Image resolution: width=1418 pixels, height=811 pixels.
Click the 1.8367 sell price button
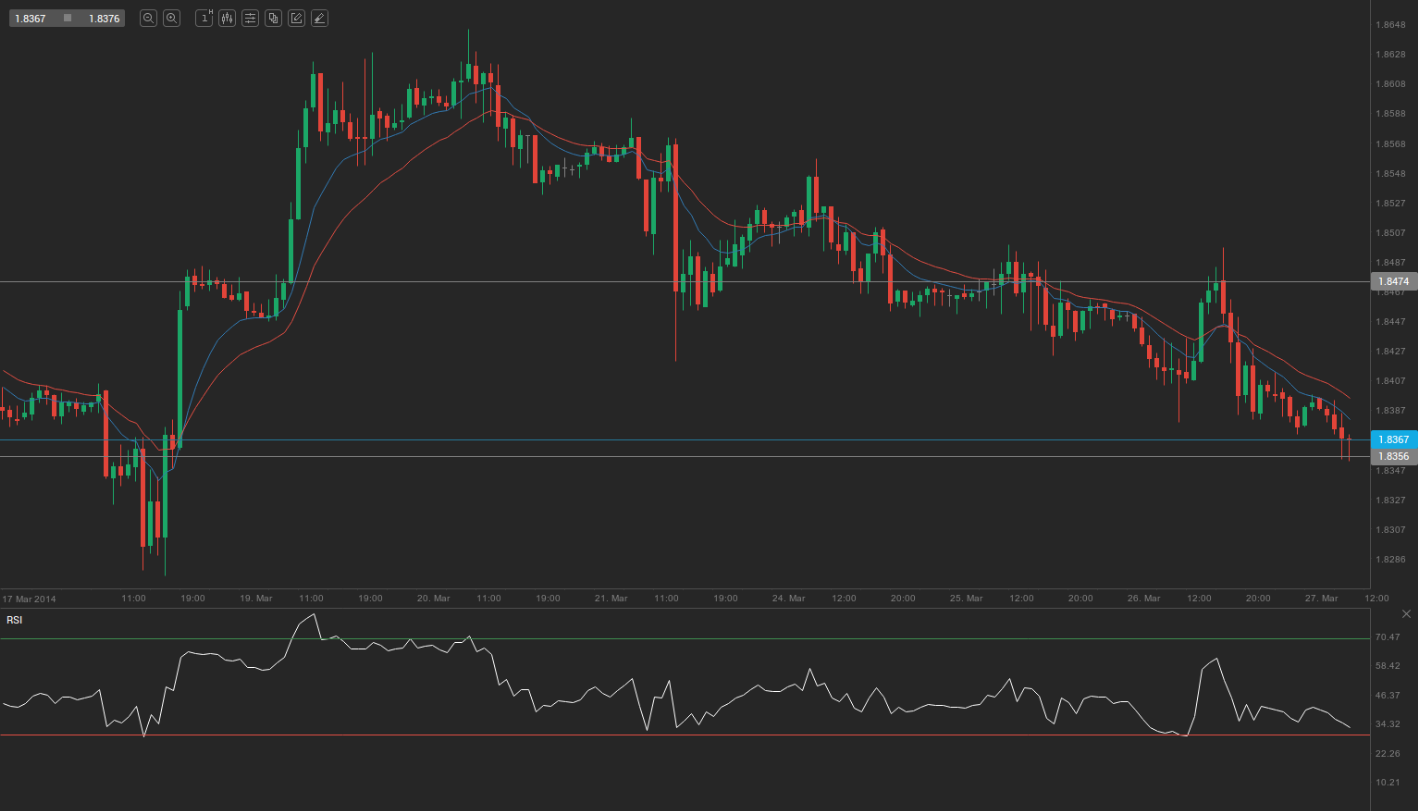(31, 18)
